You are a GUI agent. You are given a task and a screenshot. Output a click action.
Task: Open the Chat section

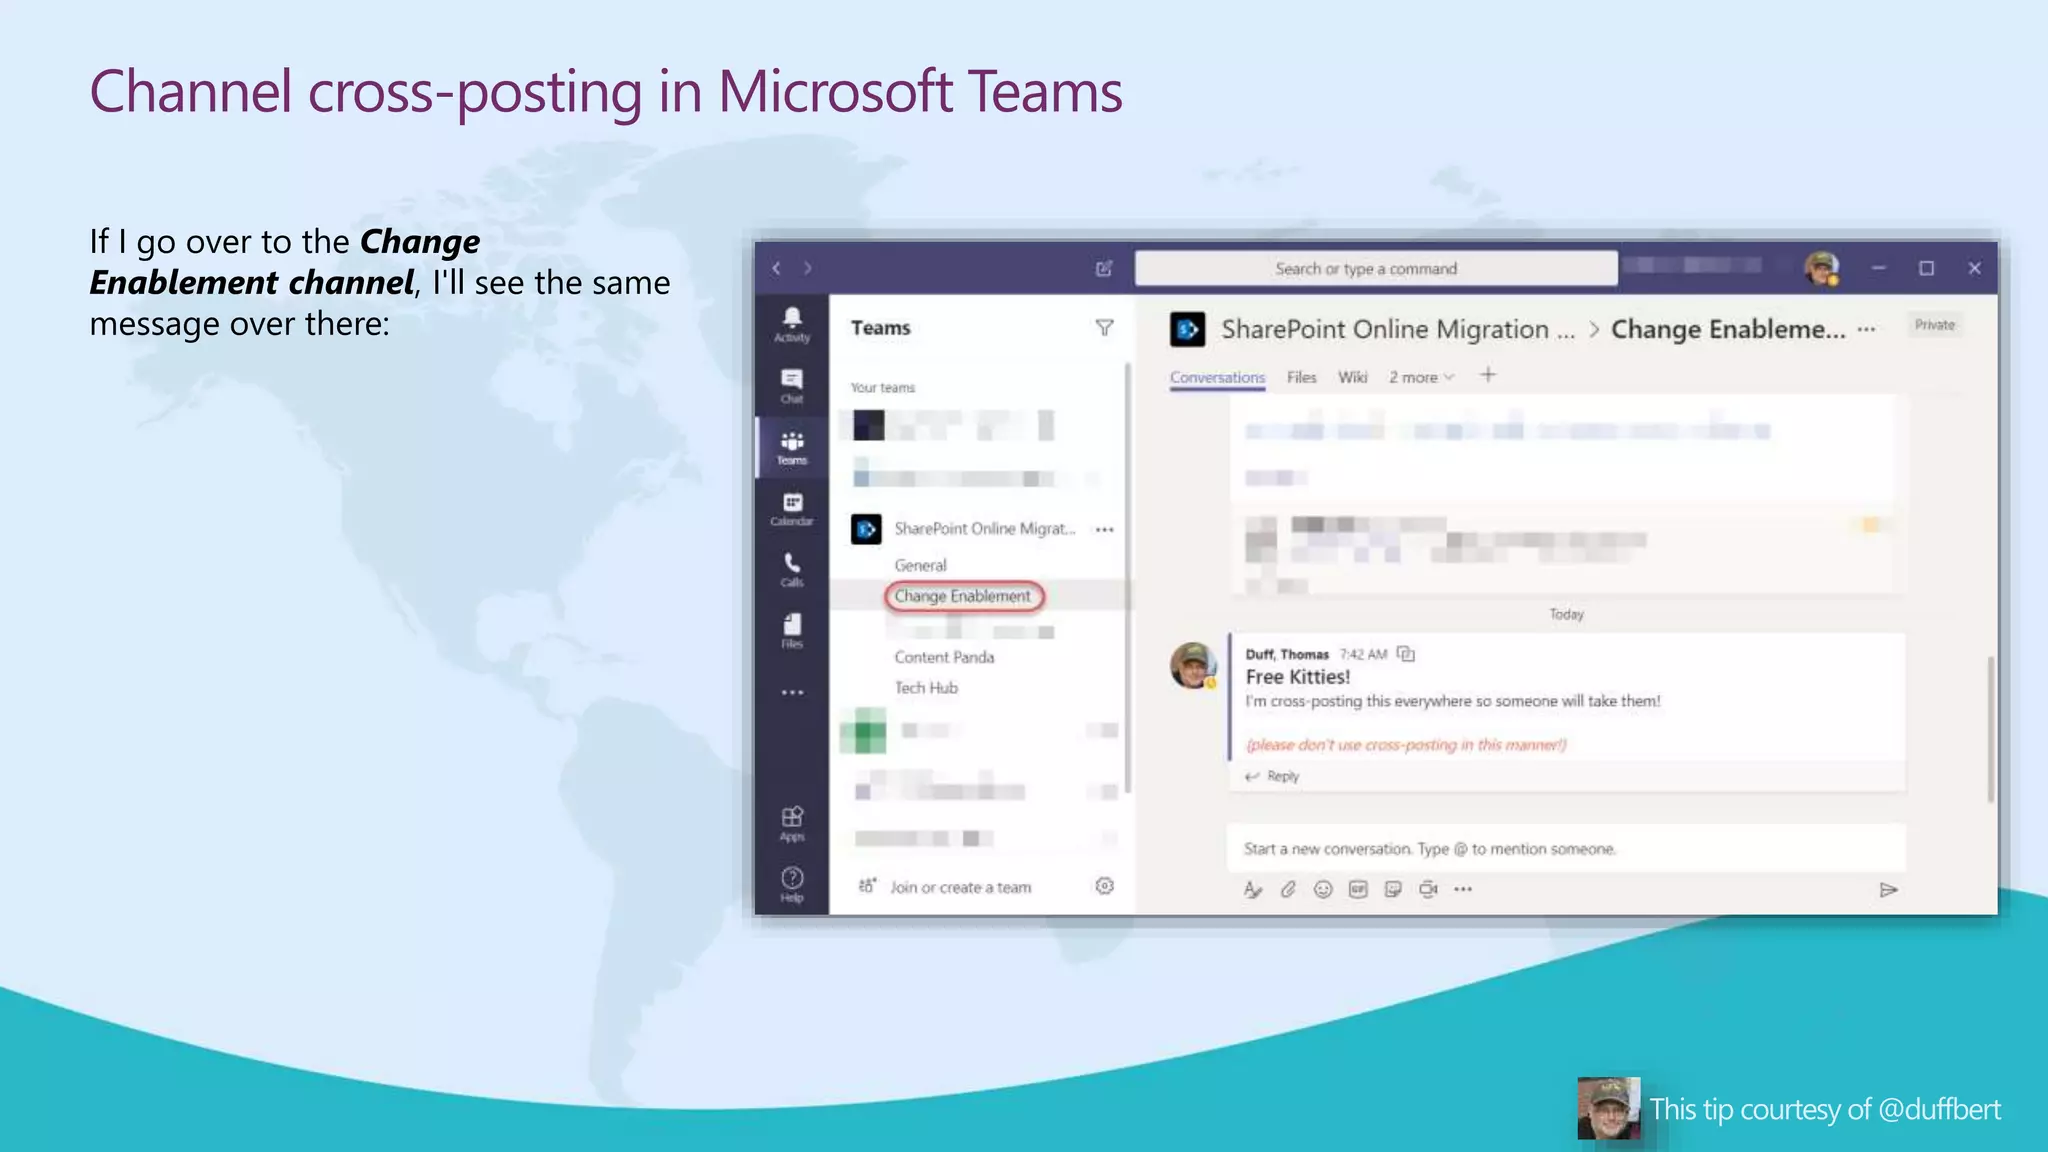[791, 386]
